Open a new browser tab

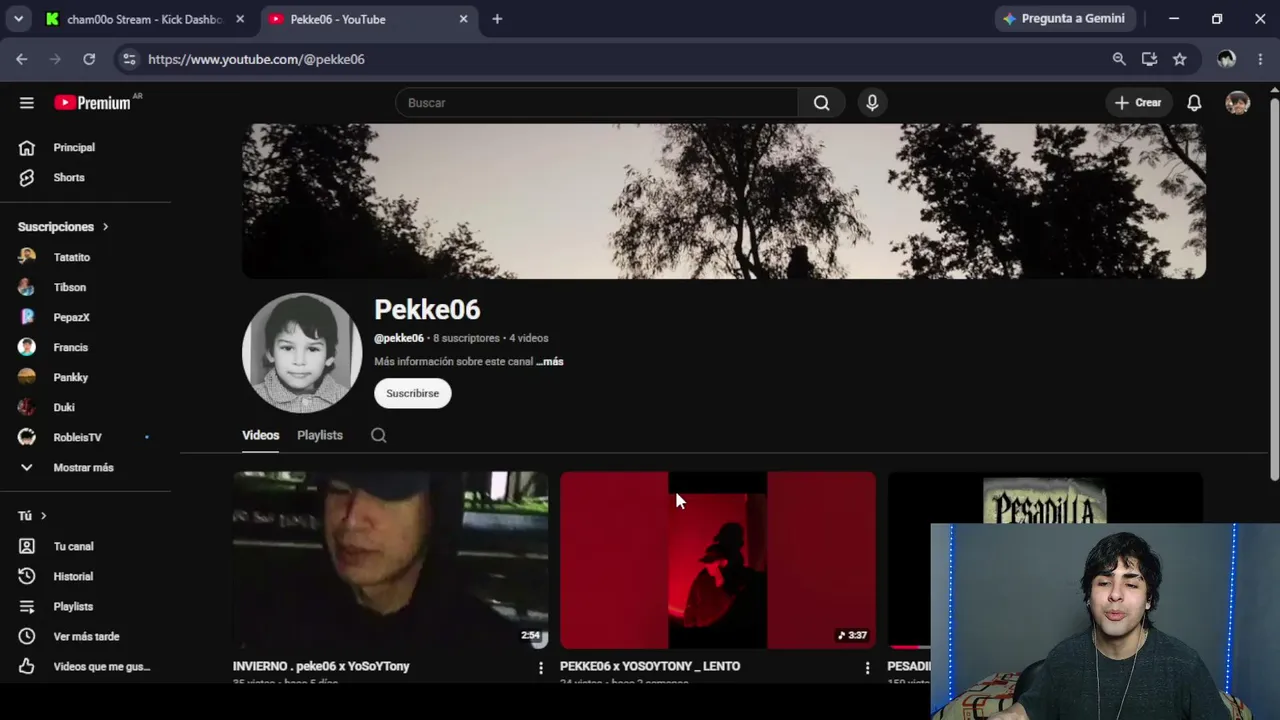tap(497, 19)
